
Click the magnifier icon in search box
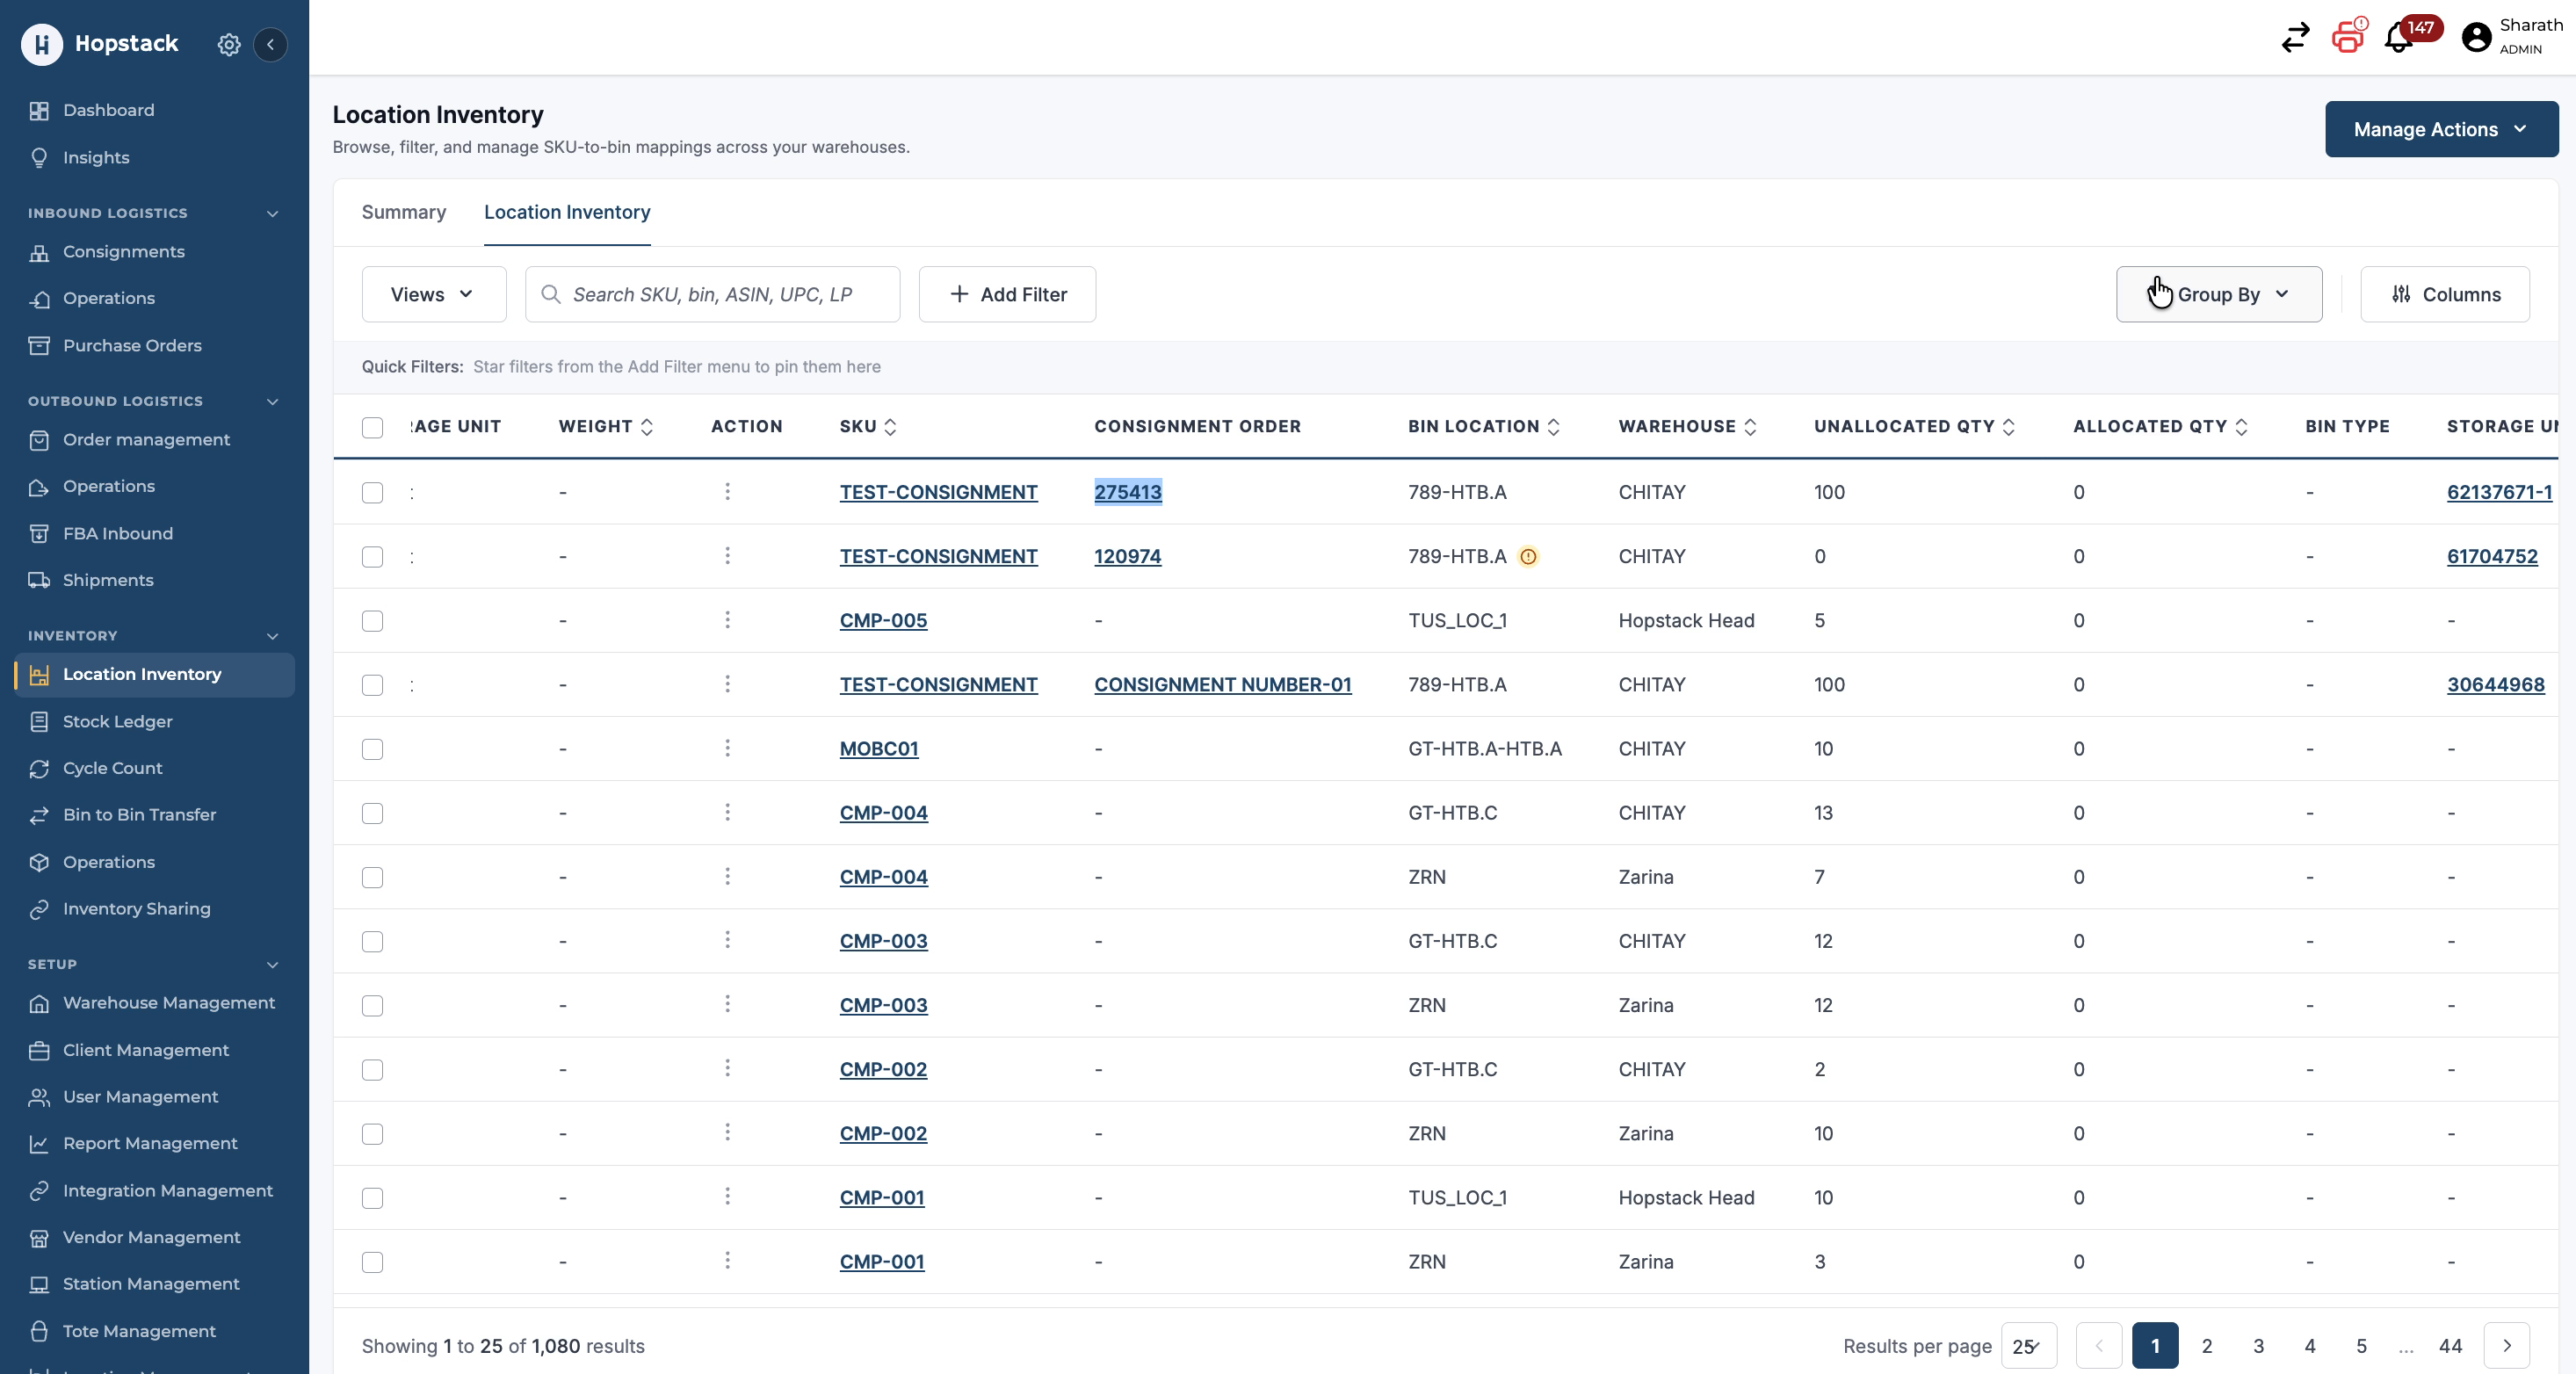(550, 294)
